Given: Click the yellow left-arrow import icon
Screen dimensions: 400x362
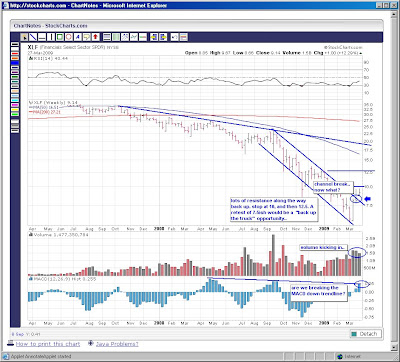Looking at the screenshot, I should (x=154, y=37).
